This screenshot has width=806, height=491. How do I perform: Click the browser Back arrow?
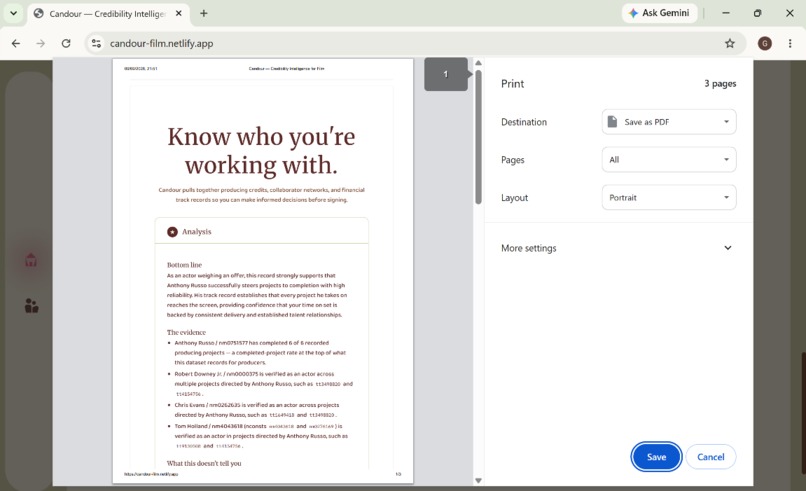point(16,44)
